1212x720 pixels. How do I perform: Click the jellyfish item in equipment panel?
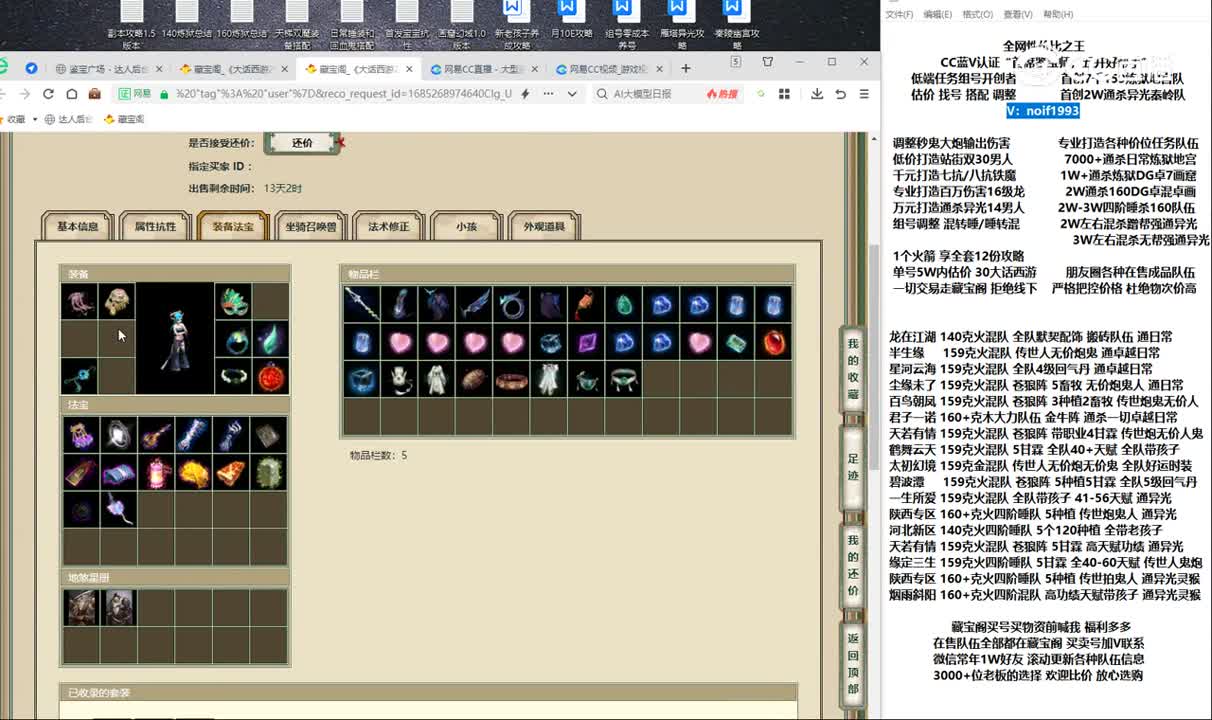tap(79, 301)
